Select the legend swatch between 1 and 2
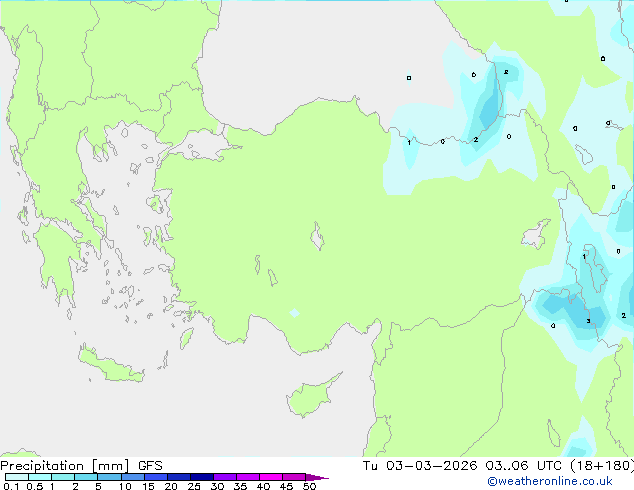Viewport: 634px width, 490px height. (x=63, y=477)
